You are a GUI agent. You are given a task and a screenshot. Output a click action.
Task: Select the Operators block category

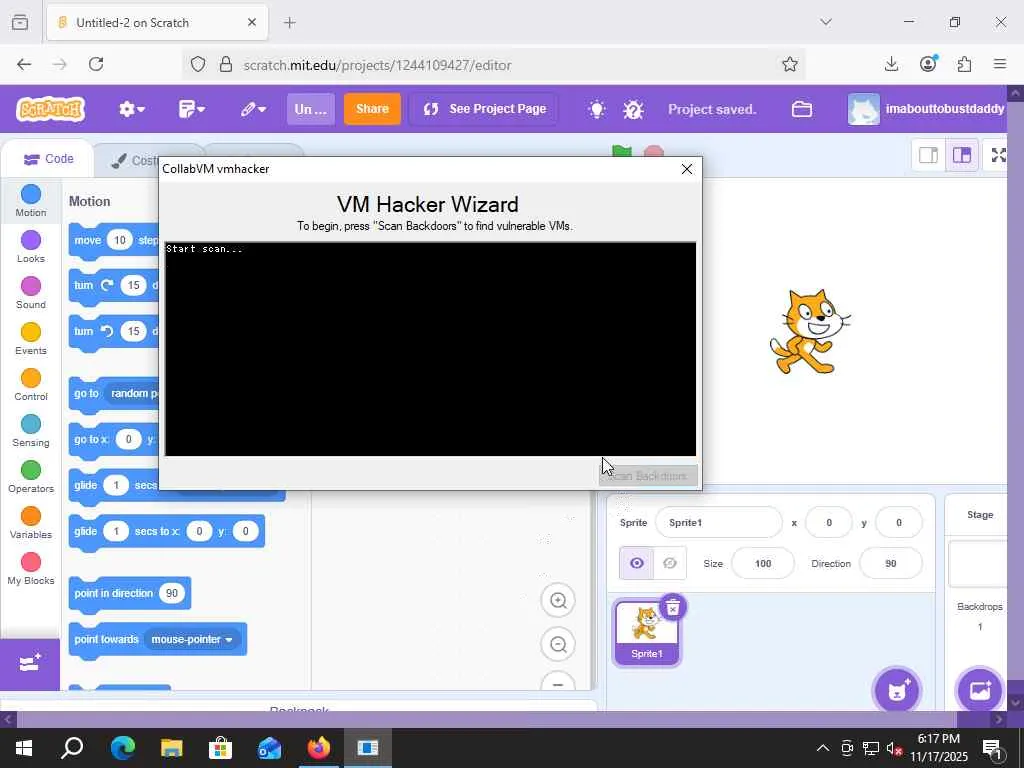(31, 477)
